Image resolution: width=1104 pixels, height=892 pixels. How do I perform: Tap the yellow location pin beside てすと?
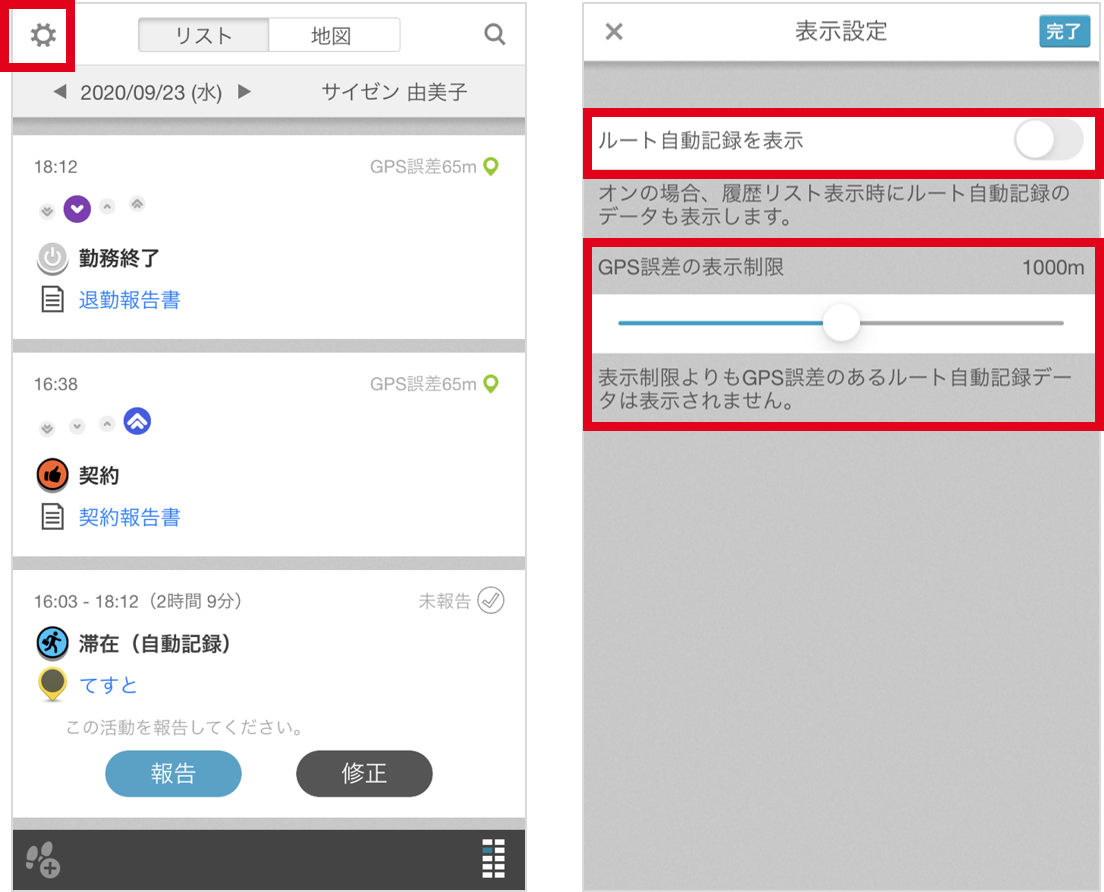(x=52, y=684)
